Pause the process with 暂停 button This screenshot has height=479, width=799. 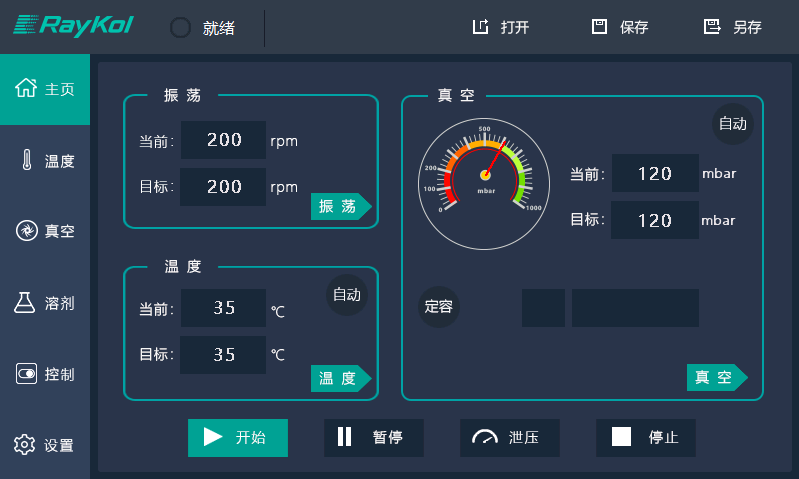pyautogui.click(x=374, y=437)
